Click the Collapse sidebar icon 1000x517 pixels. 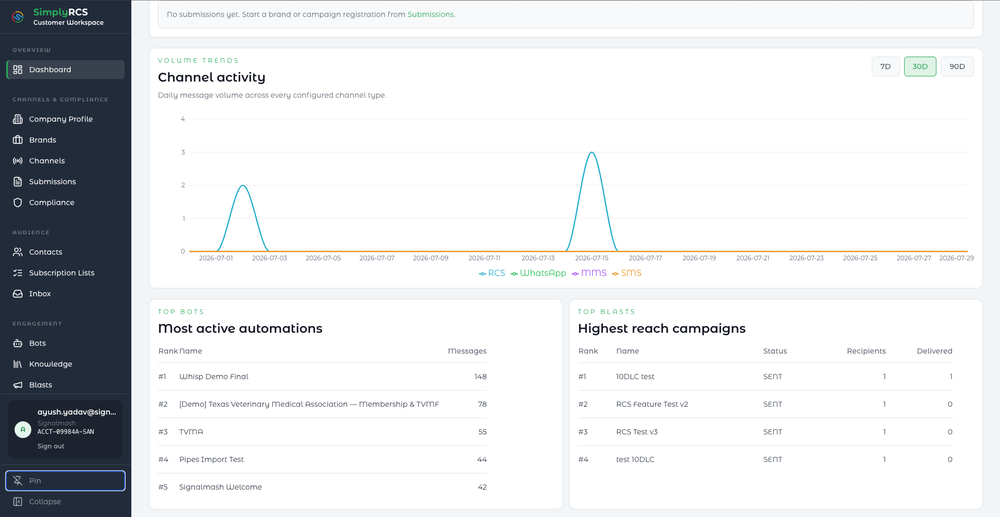pos(18,502)
